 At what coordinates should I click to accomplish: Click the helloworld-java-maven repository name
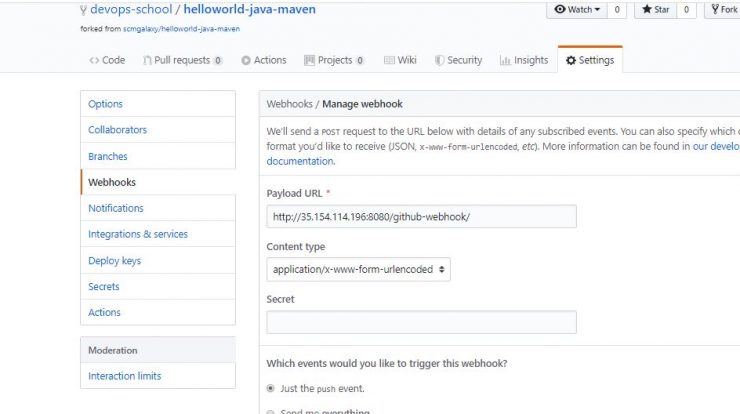(x=249, y=9)
